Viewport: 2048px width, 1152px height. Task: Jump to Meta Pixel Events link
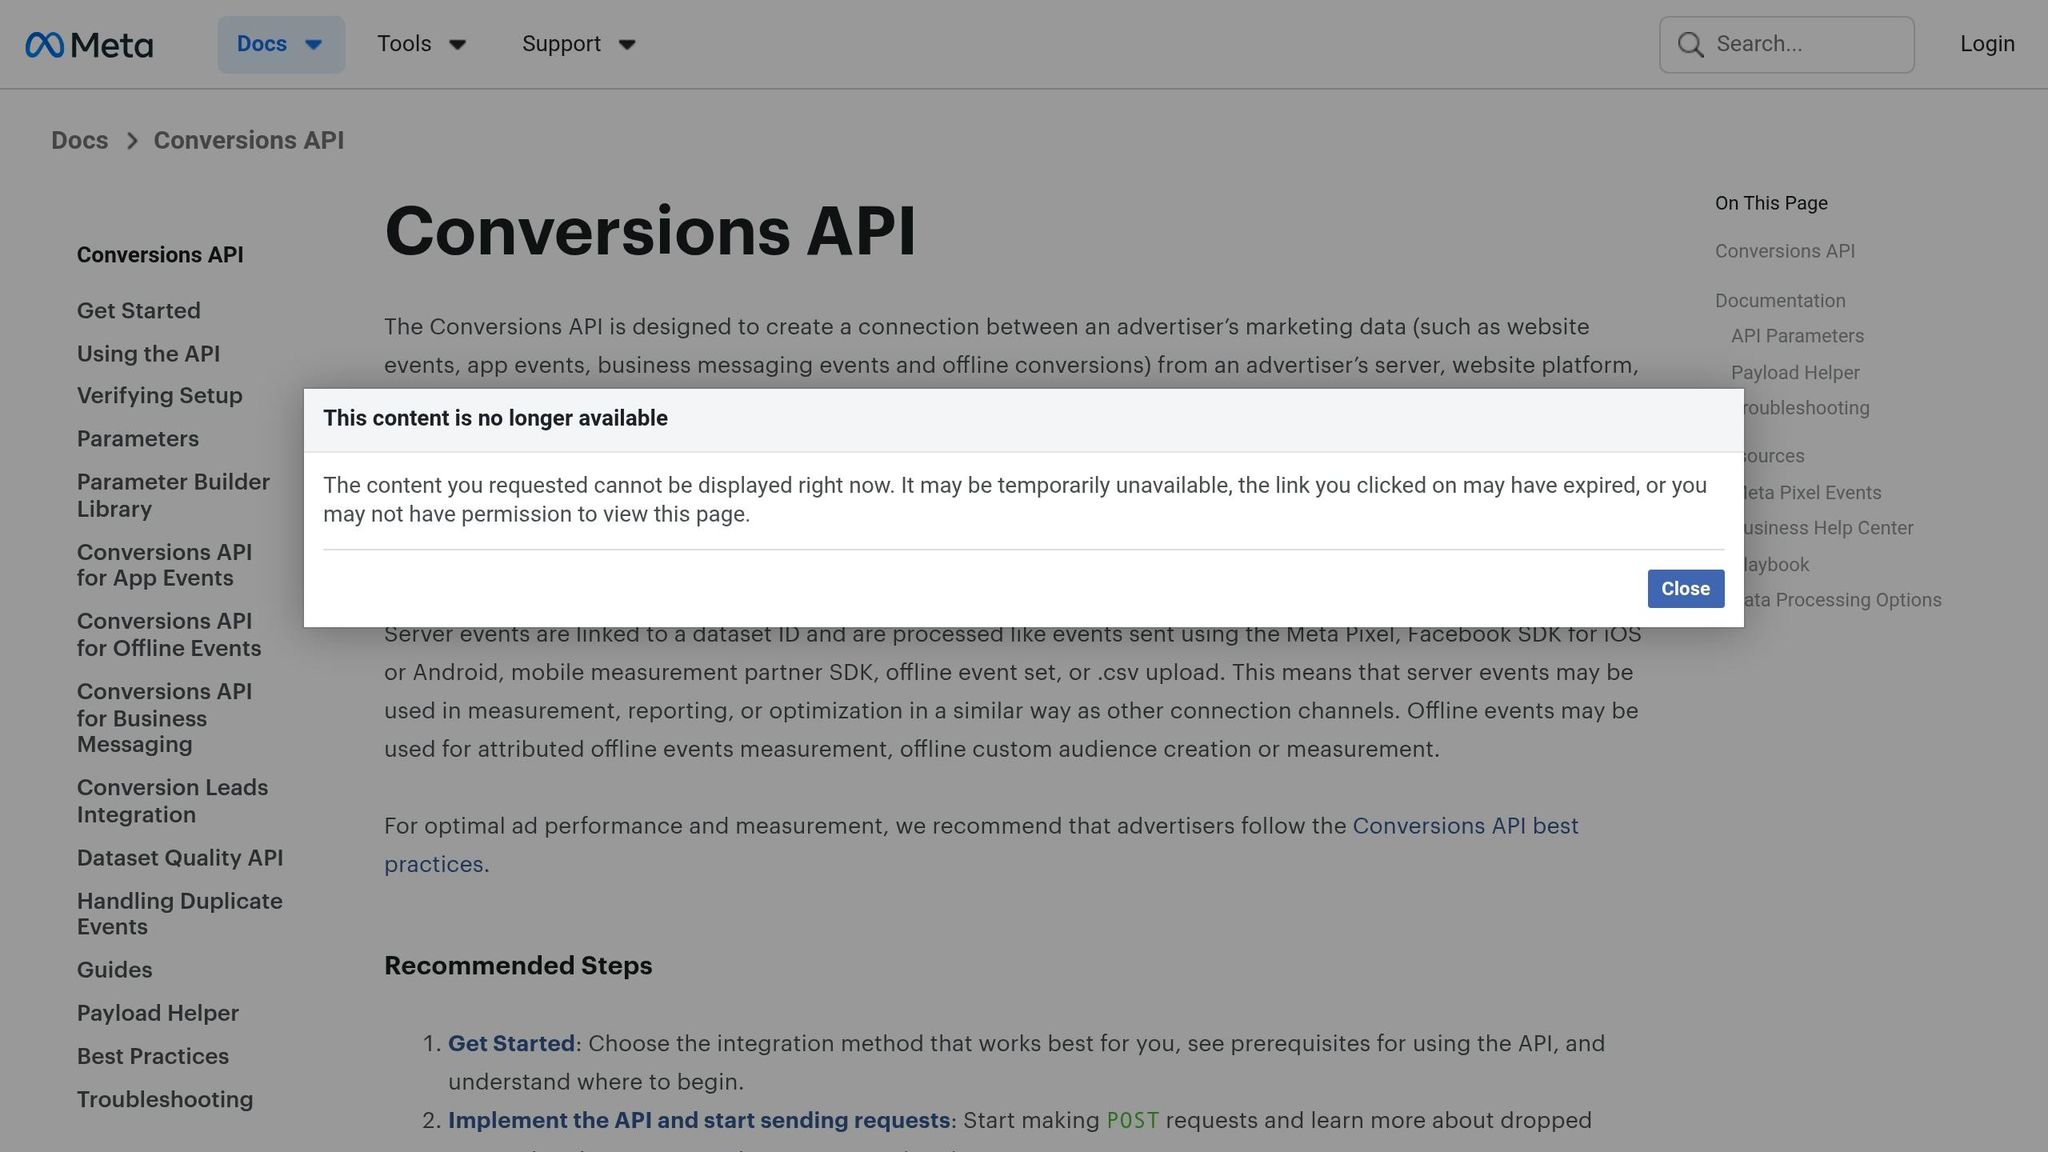1813,493
